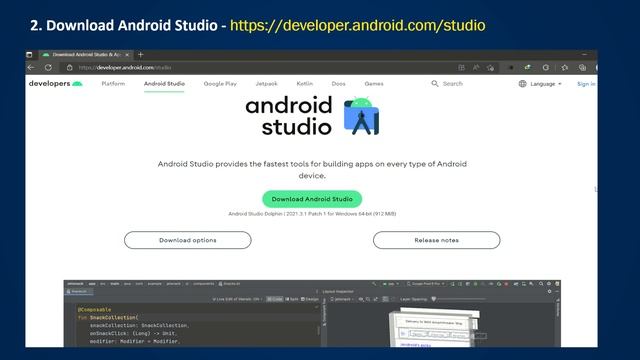Open the favorites star icon in the toolbar
This screenshot has height=360, width=640.
(x=564, y=67)
